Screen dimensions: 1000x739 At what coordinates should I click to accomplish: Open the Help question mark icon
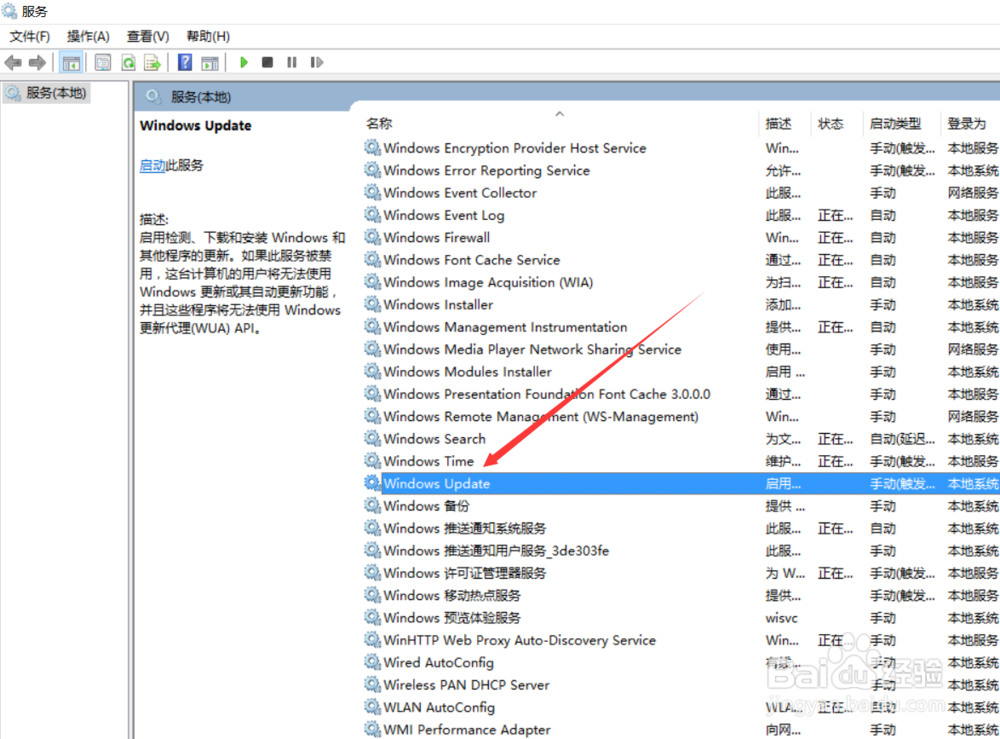coord(185,62)
